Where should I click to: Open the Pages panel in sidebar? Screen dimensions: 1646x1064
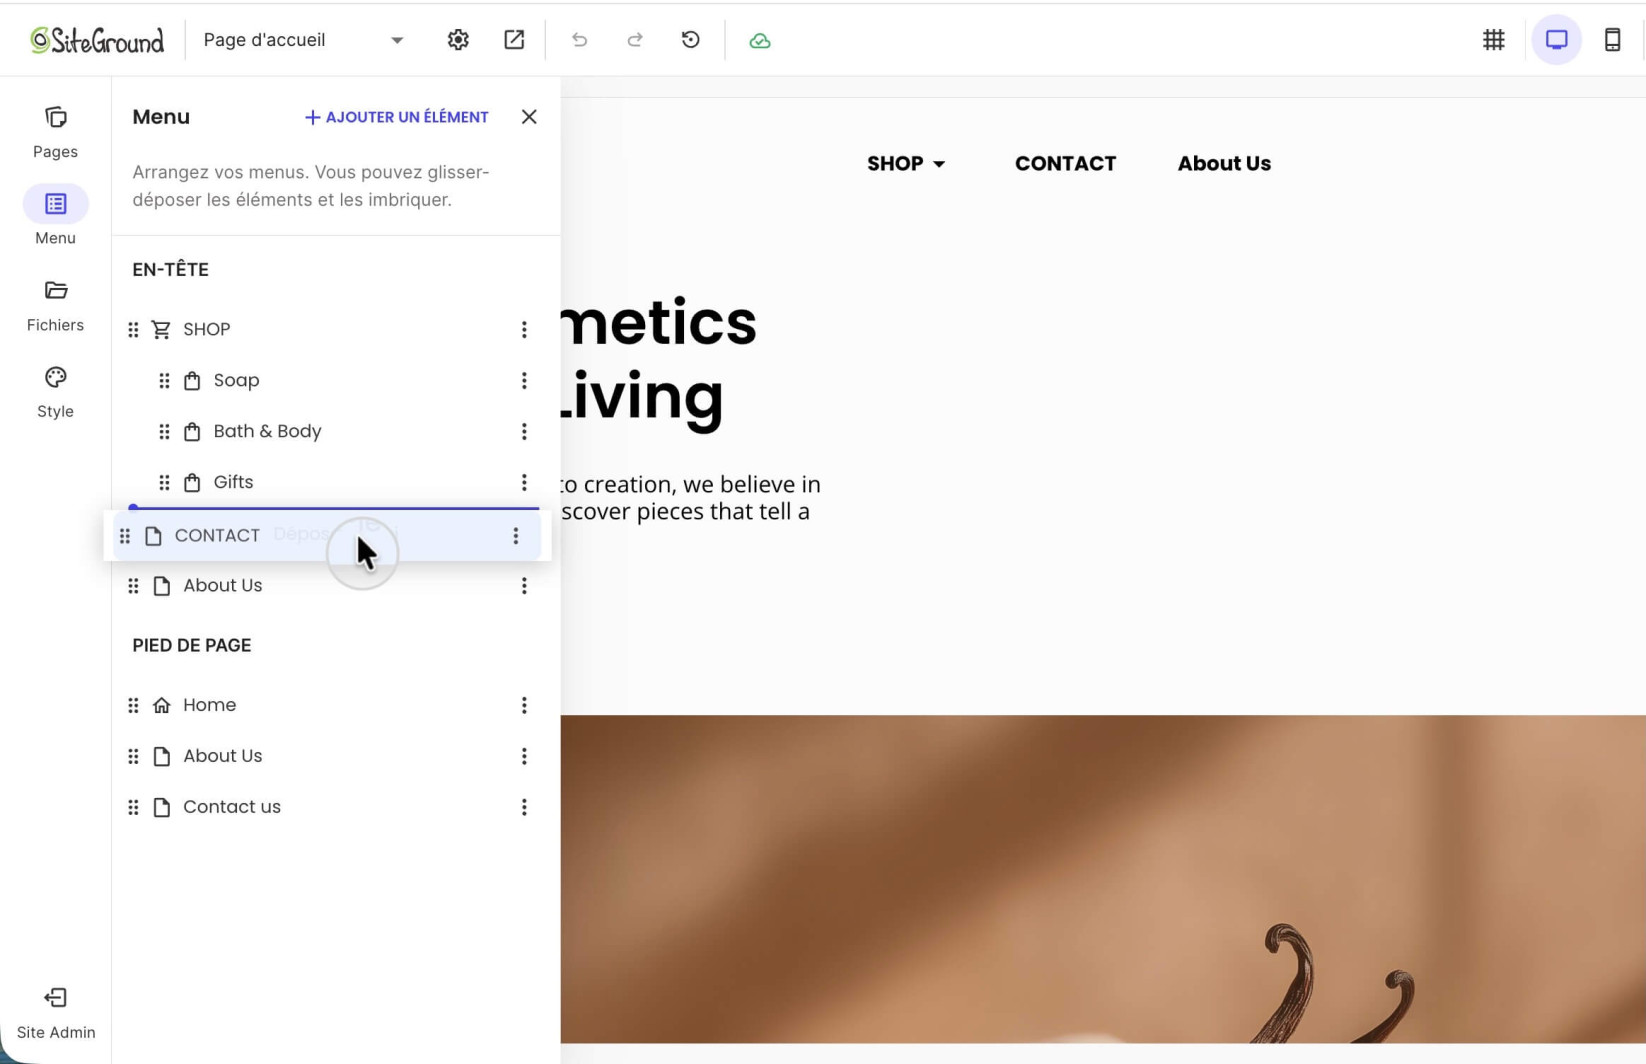point(55,132)
